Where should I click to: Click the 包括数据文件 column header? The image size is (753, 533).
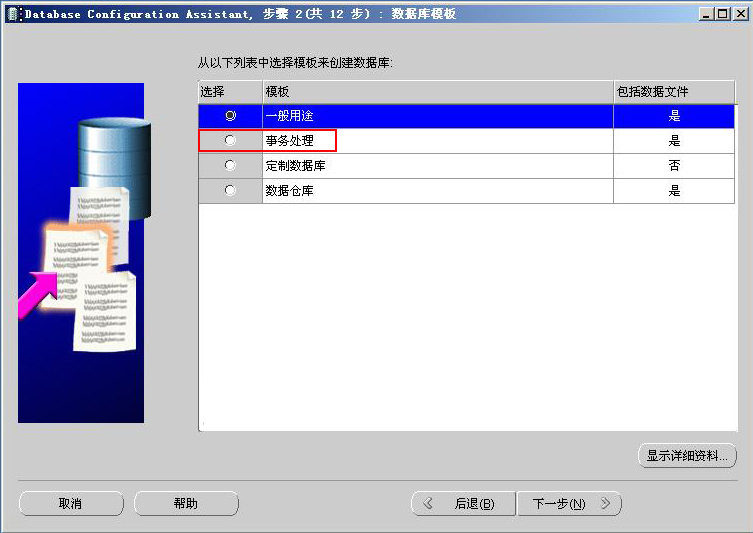pos(674,92)
